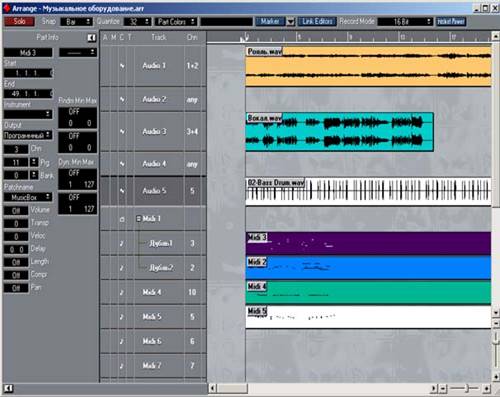
Task: Open the Patchname MusicBox dropdown
Action: click(28, 197)
